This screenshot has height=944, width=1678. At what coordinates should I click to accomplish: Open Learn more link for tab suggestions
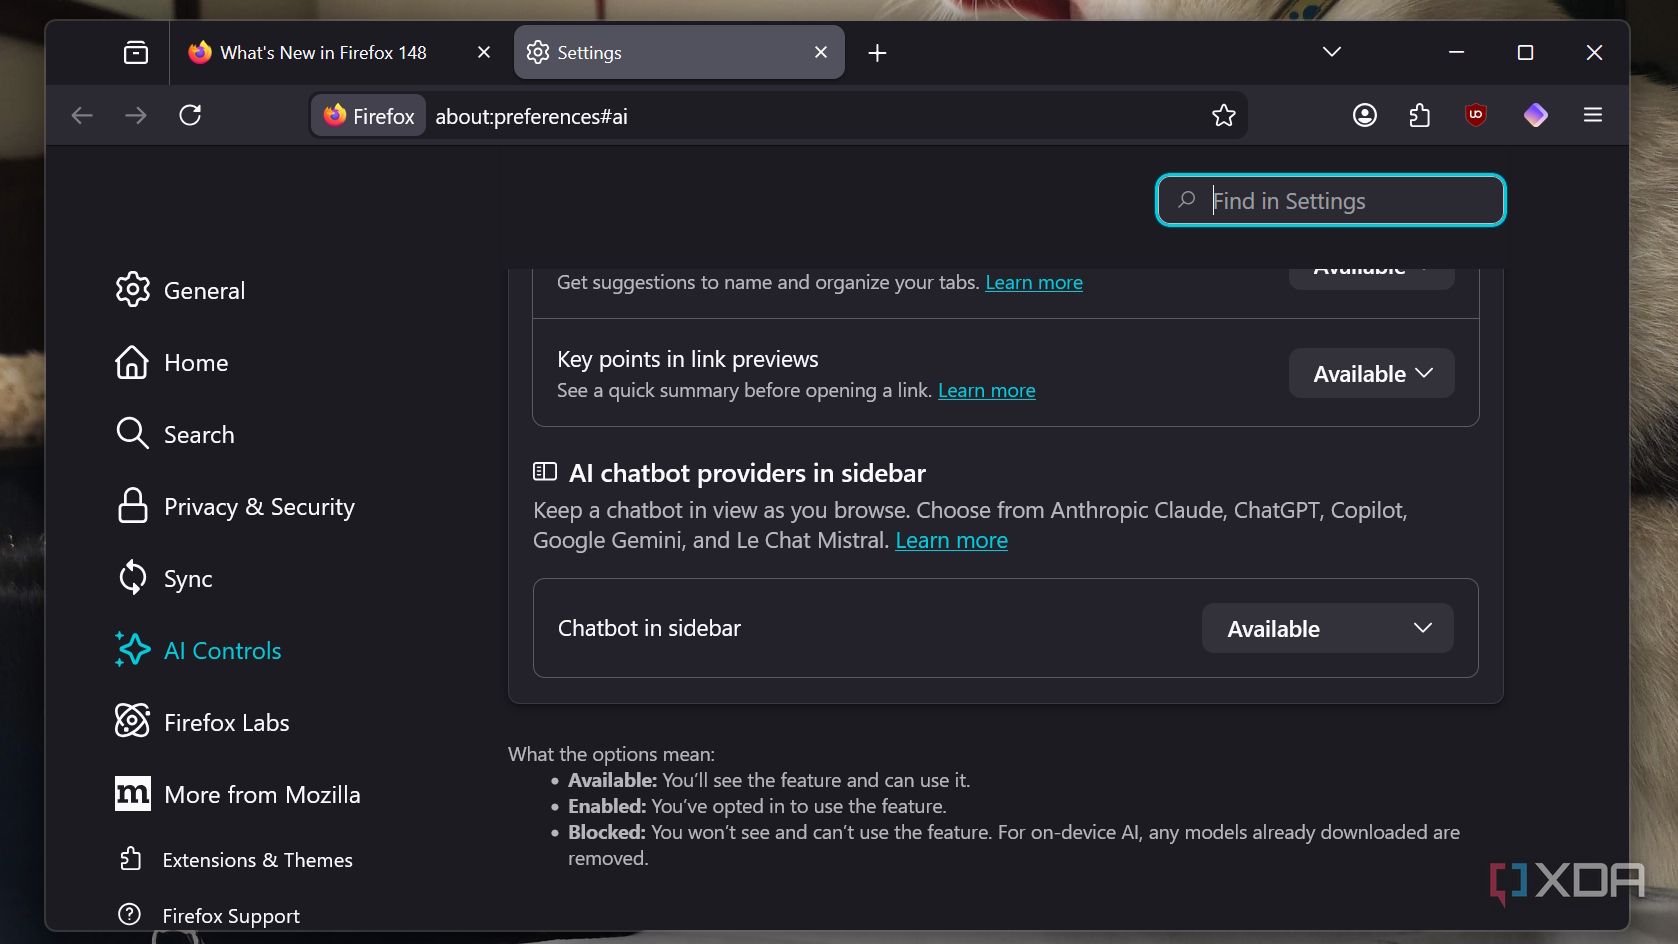(x=1034, y=283)
